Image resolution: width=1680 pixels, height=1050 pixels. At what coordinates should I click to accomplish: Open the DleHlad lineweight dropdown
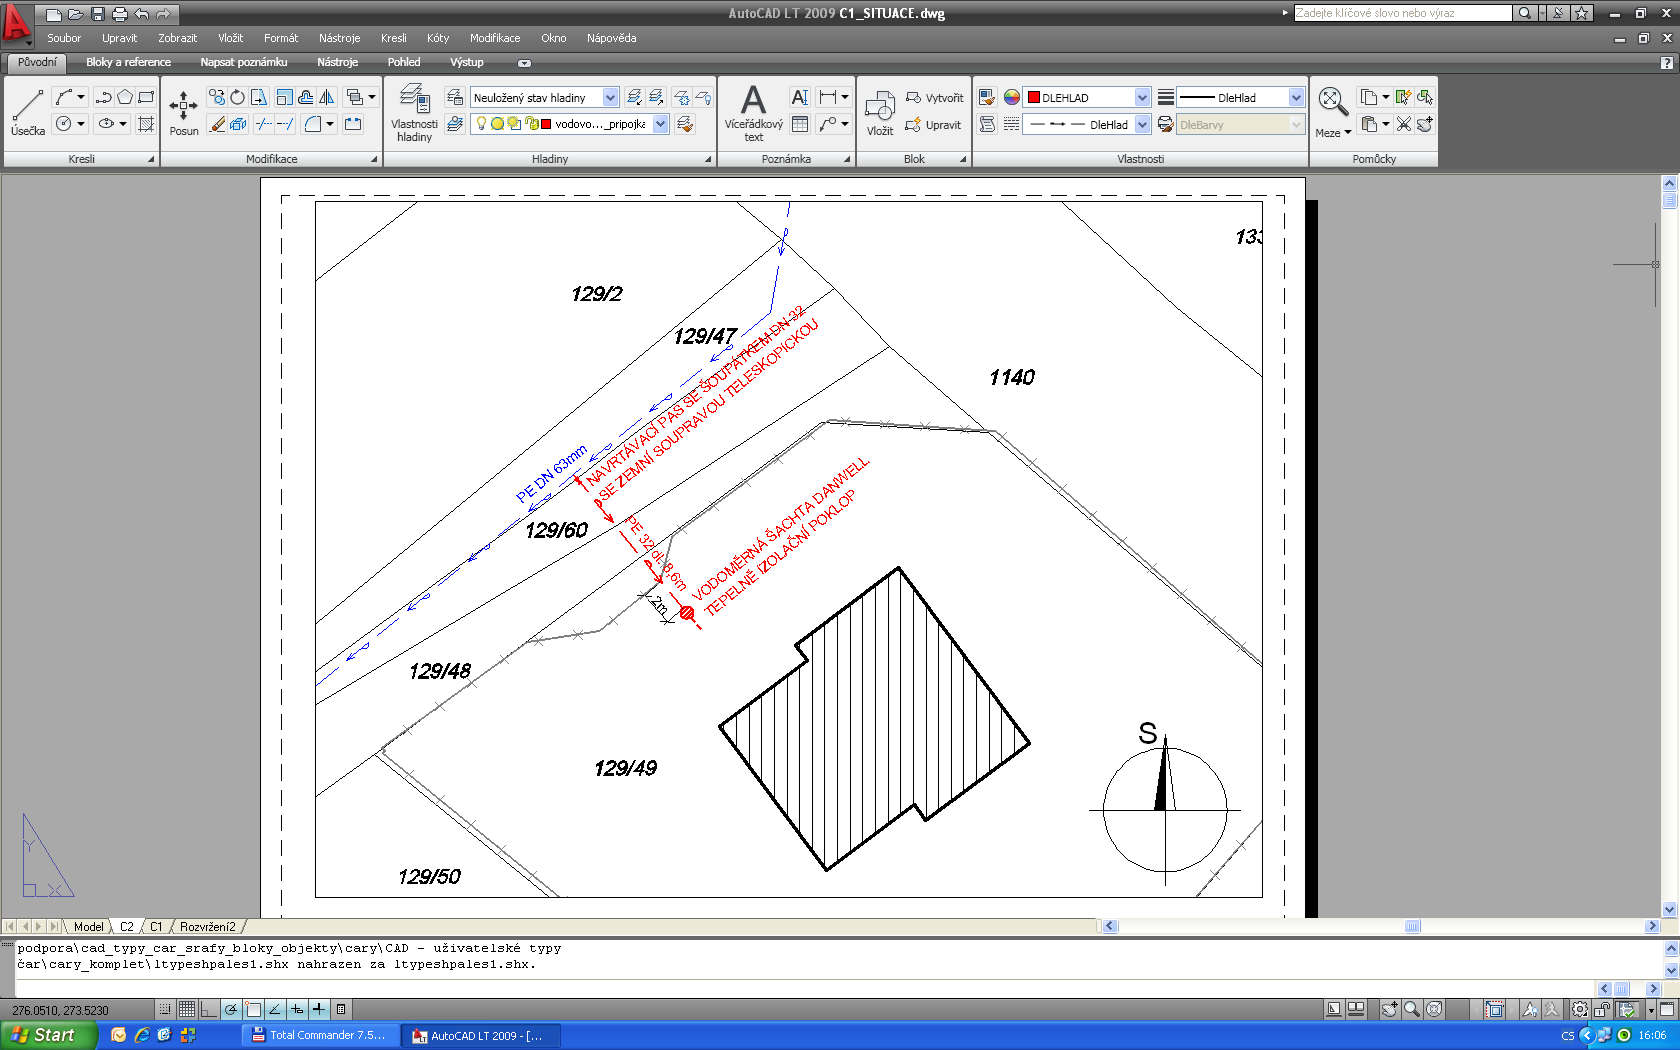(1296, 97)
